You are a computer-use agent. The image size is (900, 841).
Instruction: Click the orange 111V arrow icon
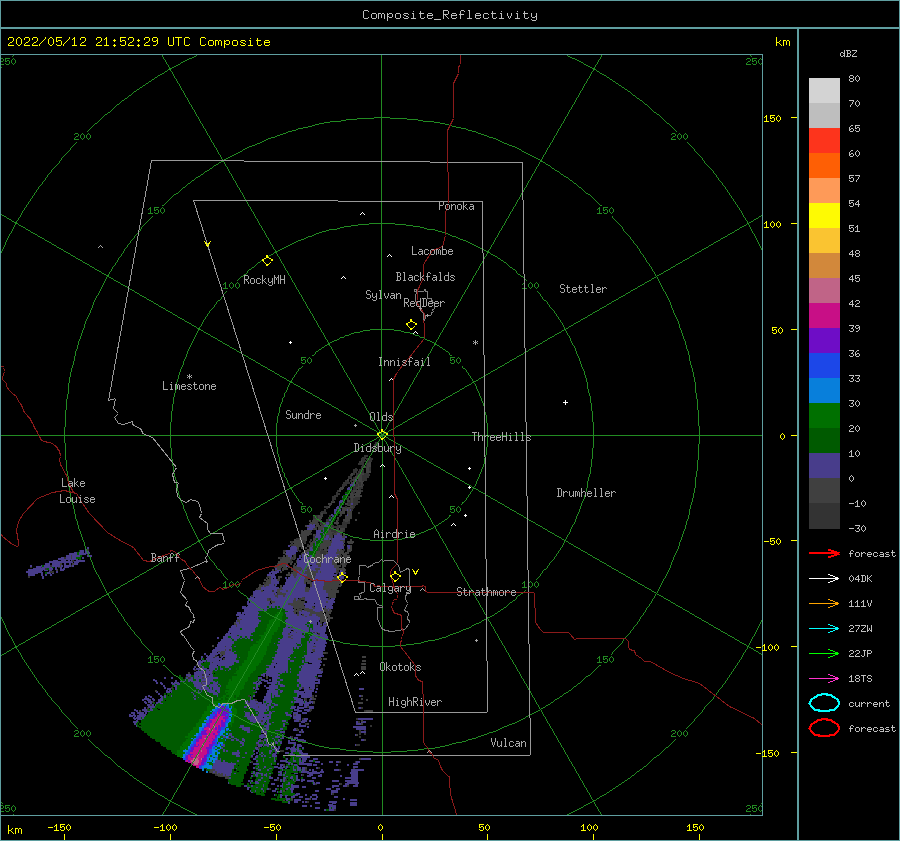click(x=824, y=603)
